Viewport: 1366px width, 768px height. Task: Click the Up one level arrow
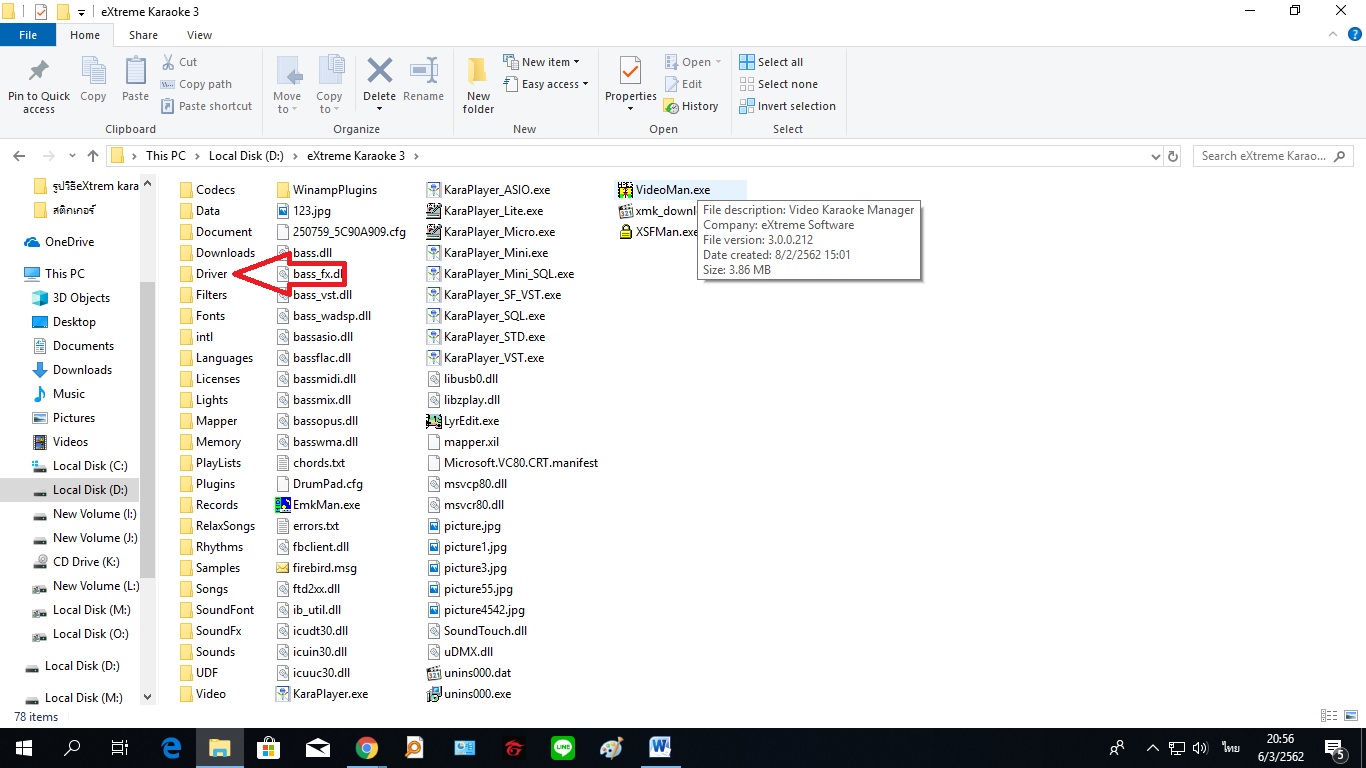point(93,156)
